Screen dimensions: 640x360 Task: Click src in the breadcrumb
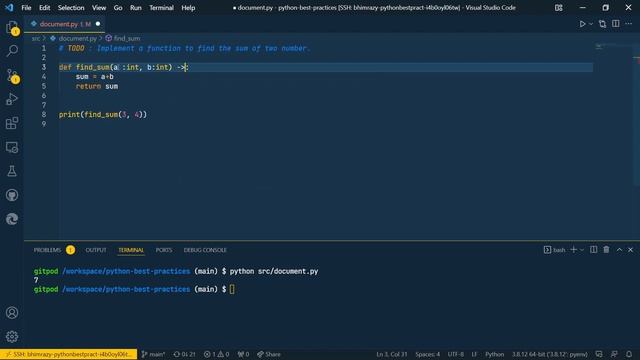(36, 38)
